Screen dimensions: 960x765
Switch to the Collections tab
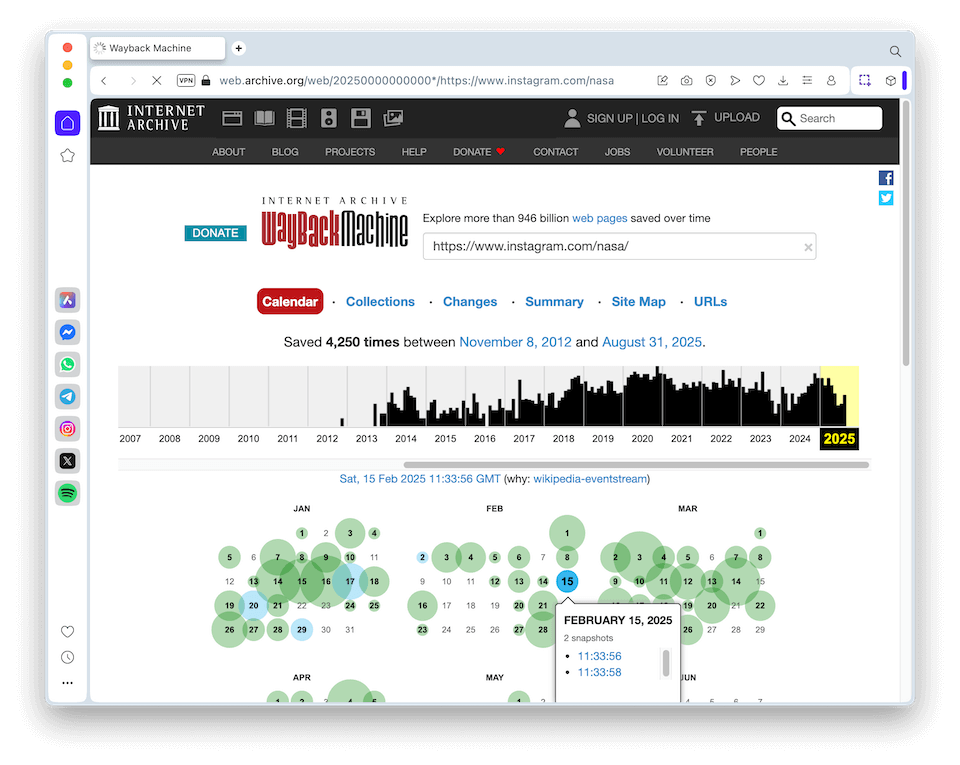click(x=380, y=301)
